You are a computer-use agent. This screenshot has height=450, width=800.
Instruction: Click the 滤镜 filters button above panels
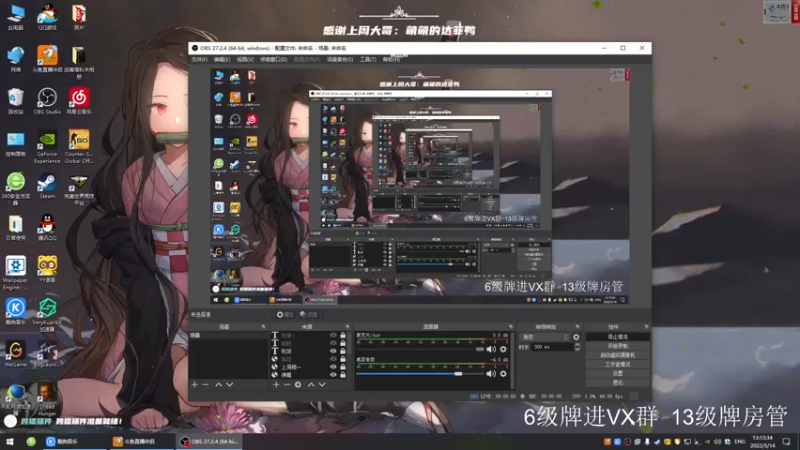(309, 315)
